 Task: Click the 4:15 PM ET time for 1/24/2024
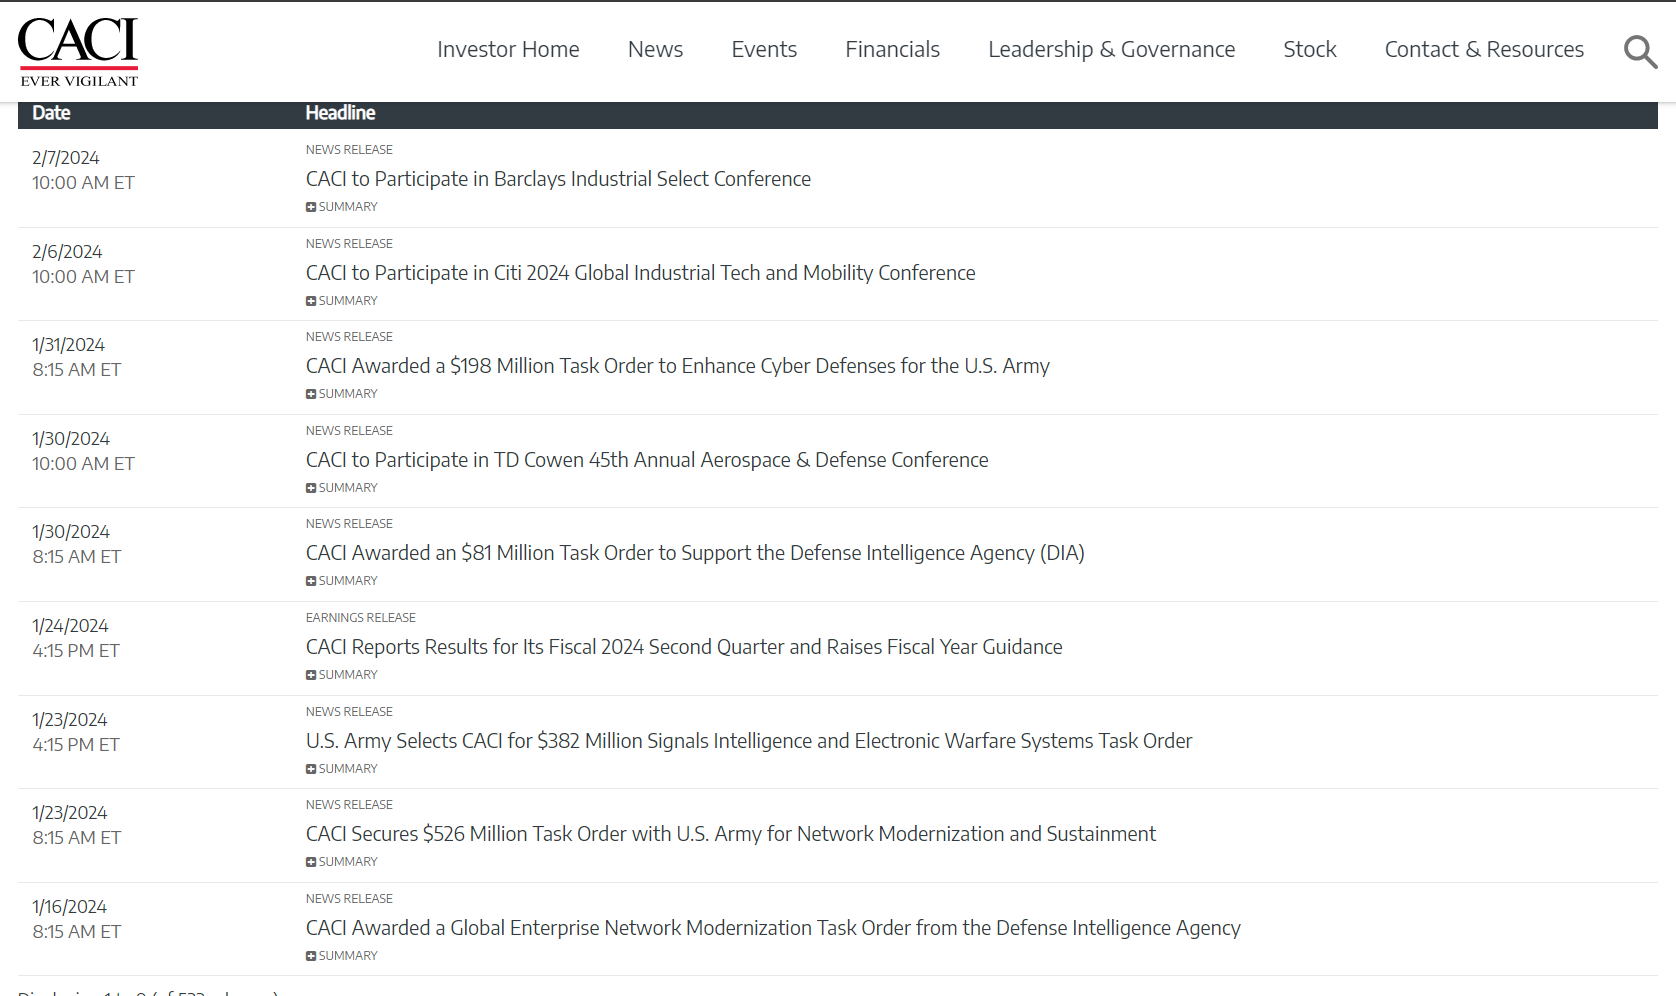pos(76,651)
